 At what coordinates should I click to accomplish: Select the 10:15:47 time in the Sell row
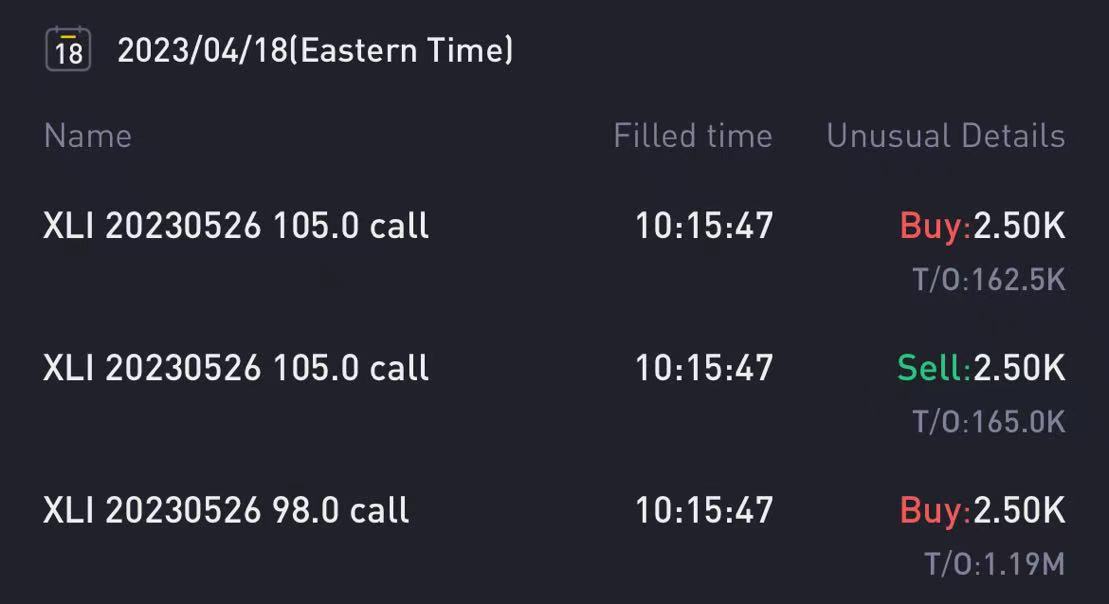(x=704, y=368)
